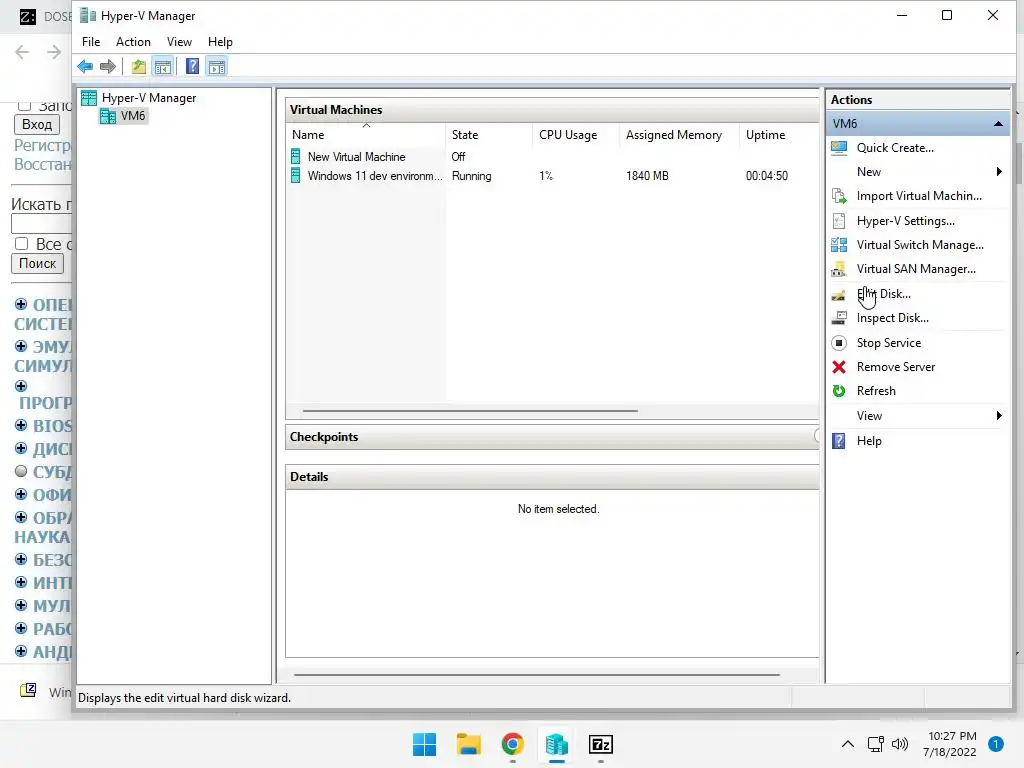Screen dimensions: 1024x768
Task: Click the Inspect Disk icon
Action: point(839,318)
